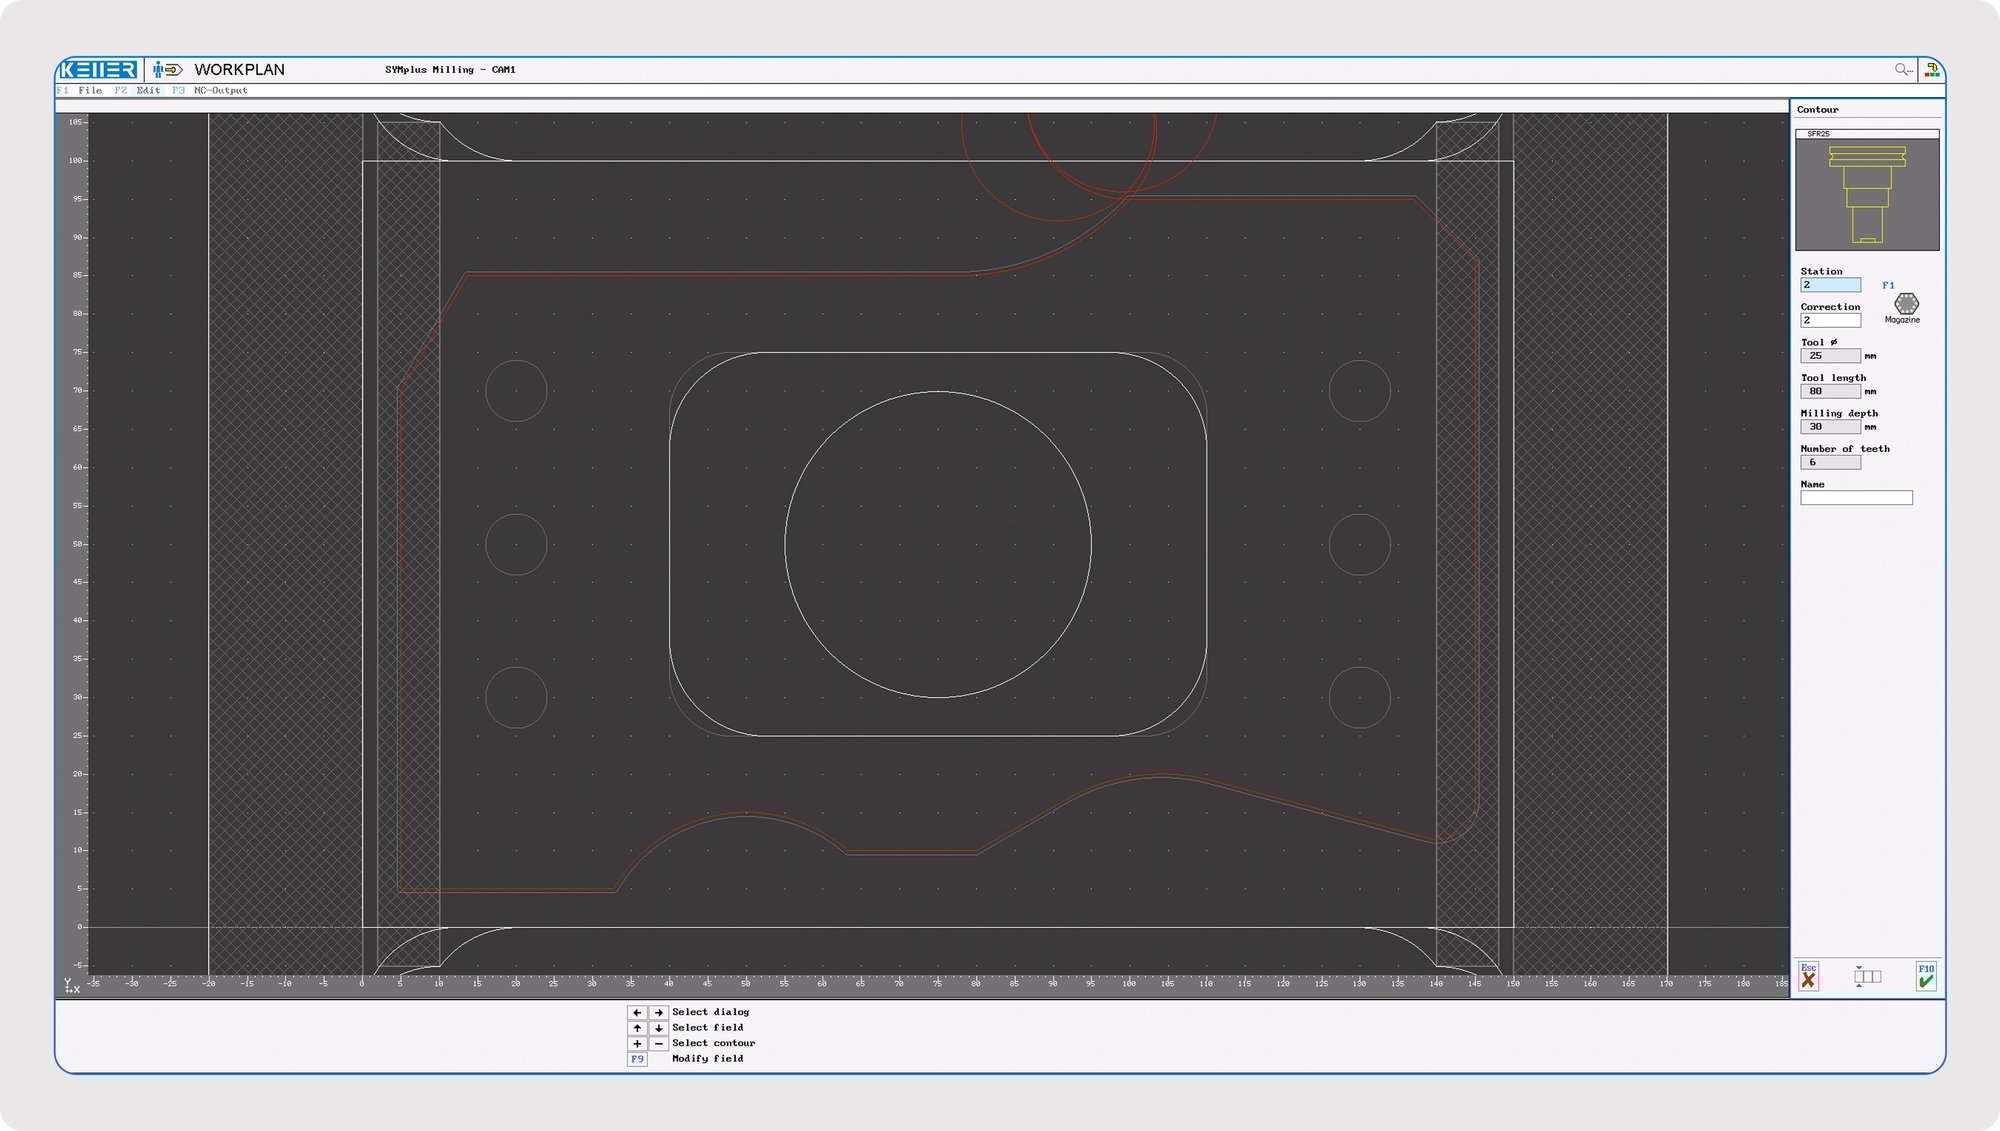Click the empty Name field
The image size is (2000, 1131).
coord(1856,498)
